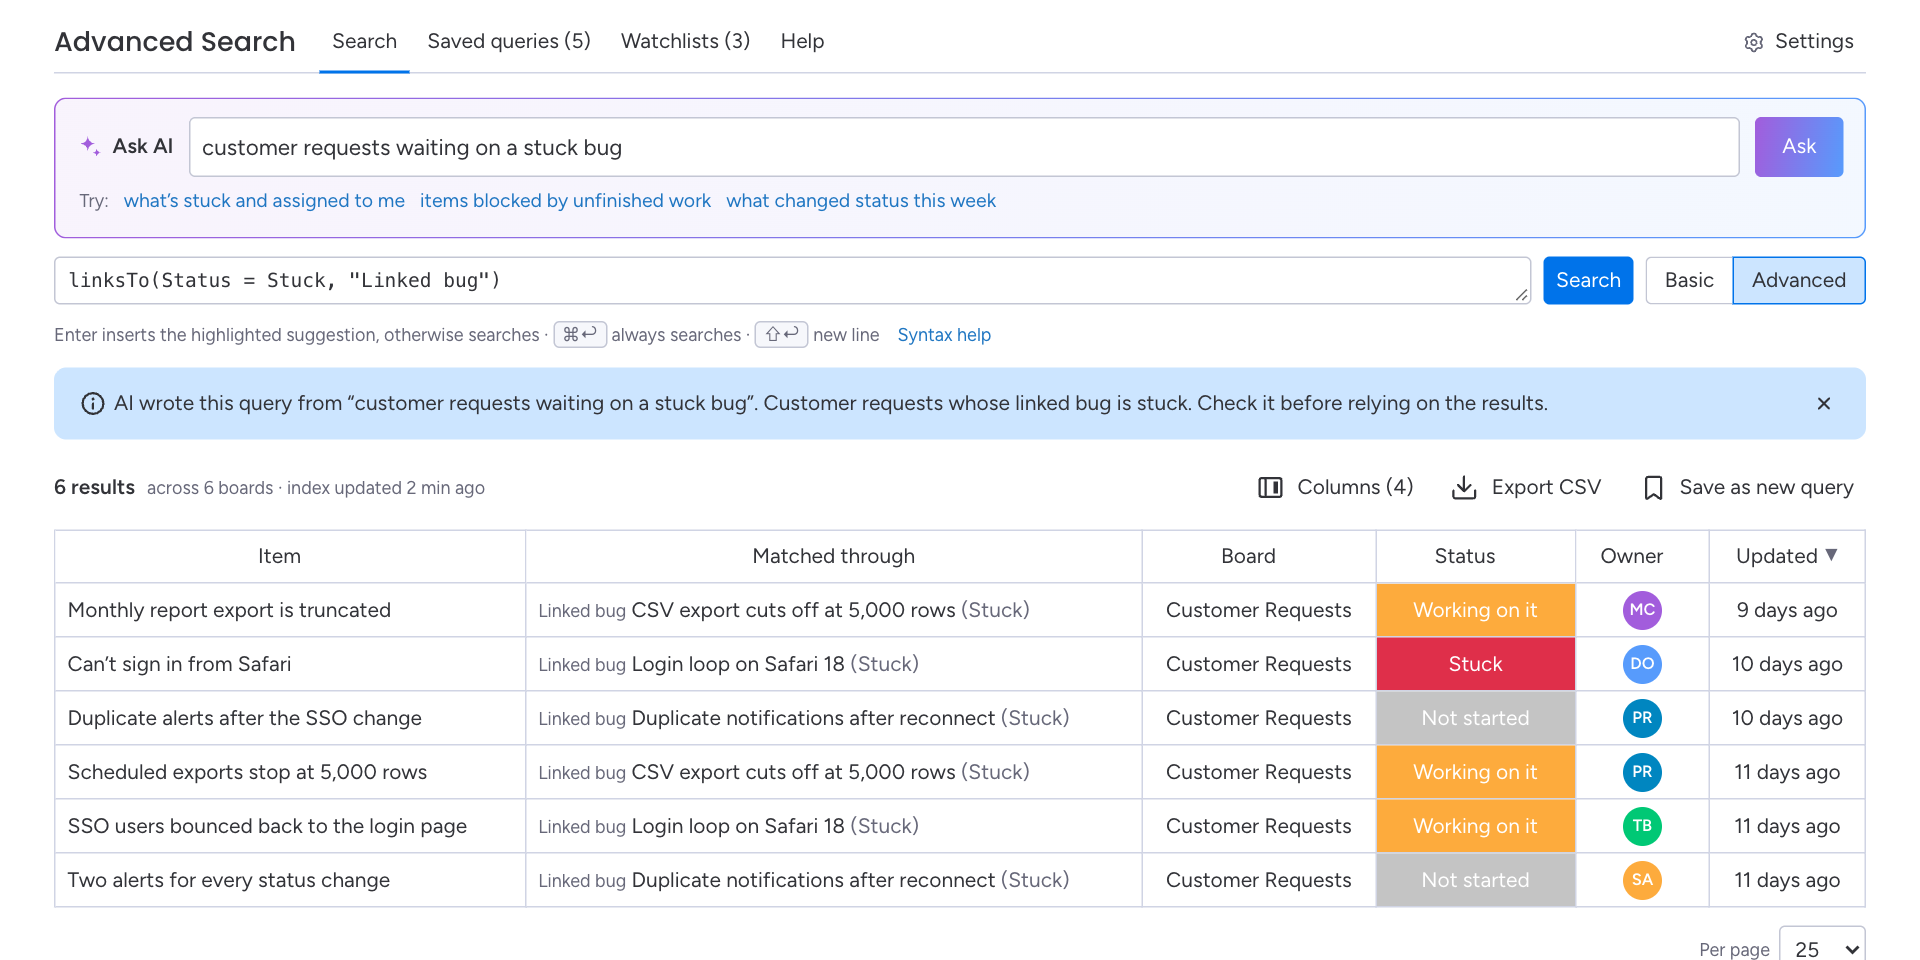Click the bookmark icon to save query
Screen dimensions: 1920x960
pos(1653,487)
